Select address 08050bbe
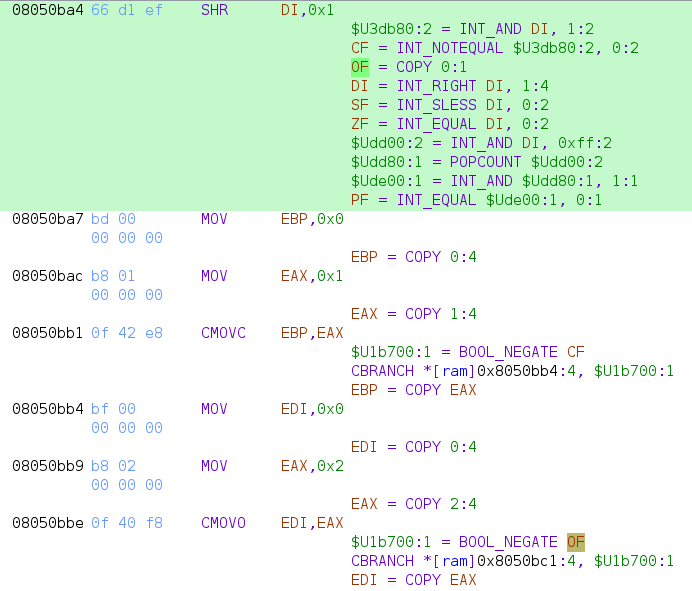This screenshot has height=591, width=692. click(48, 523)
